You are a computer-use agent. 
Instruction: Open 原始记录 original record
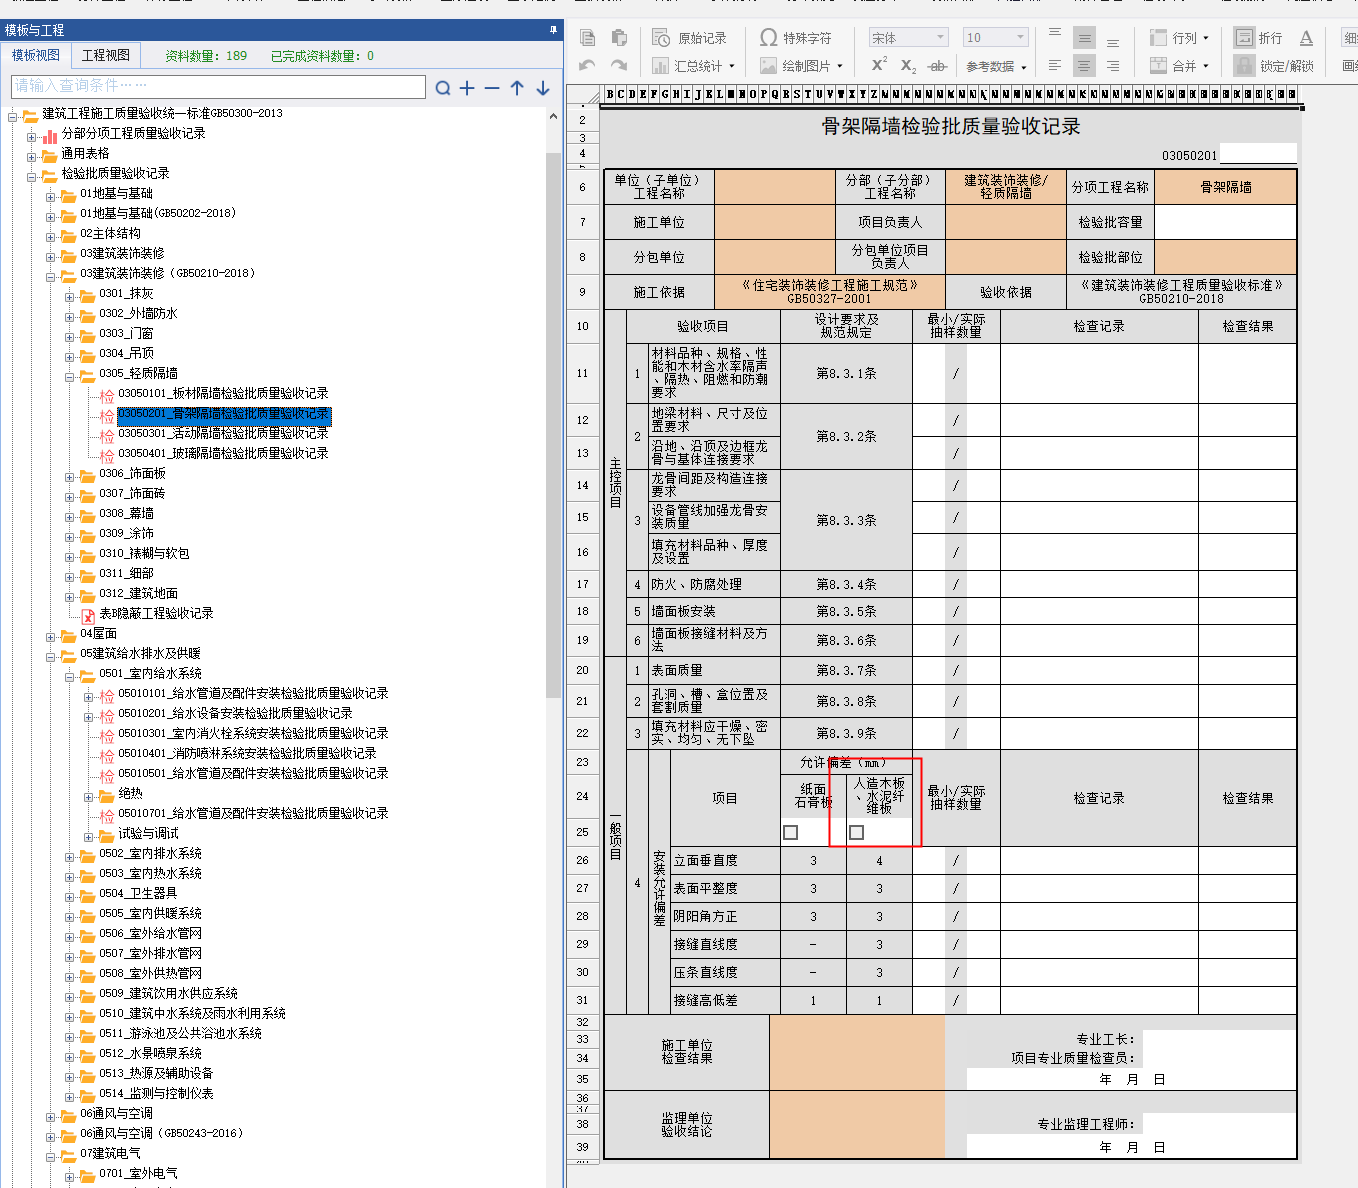click(690, 38)
